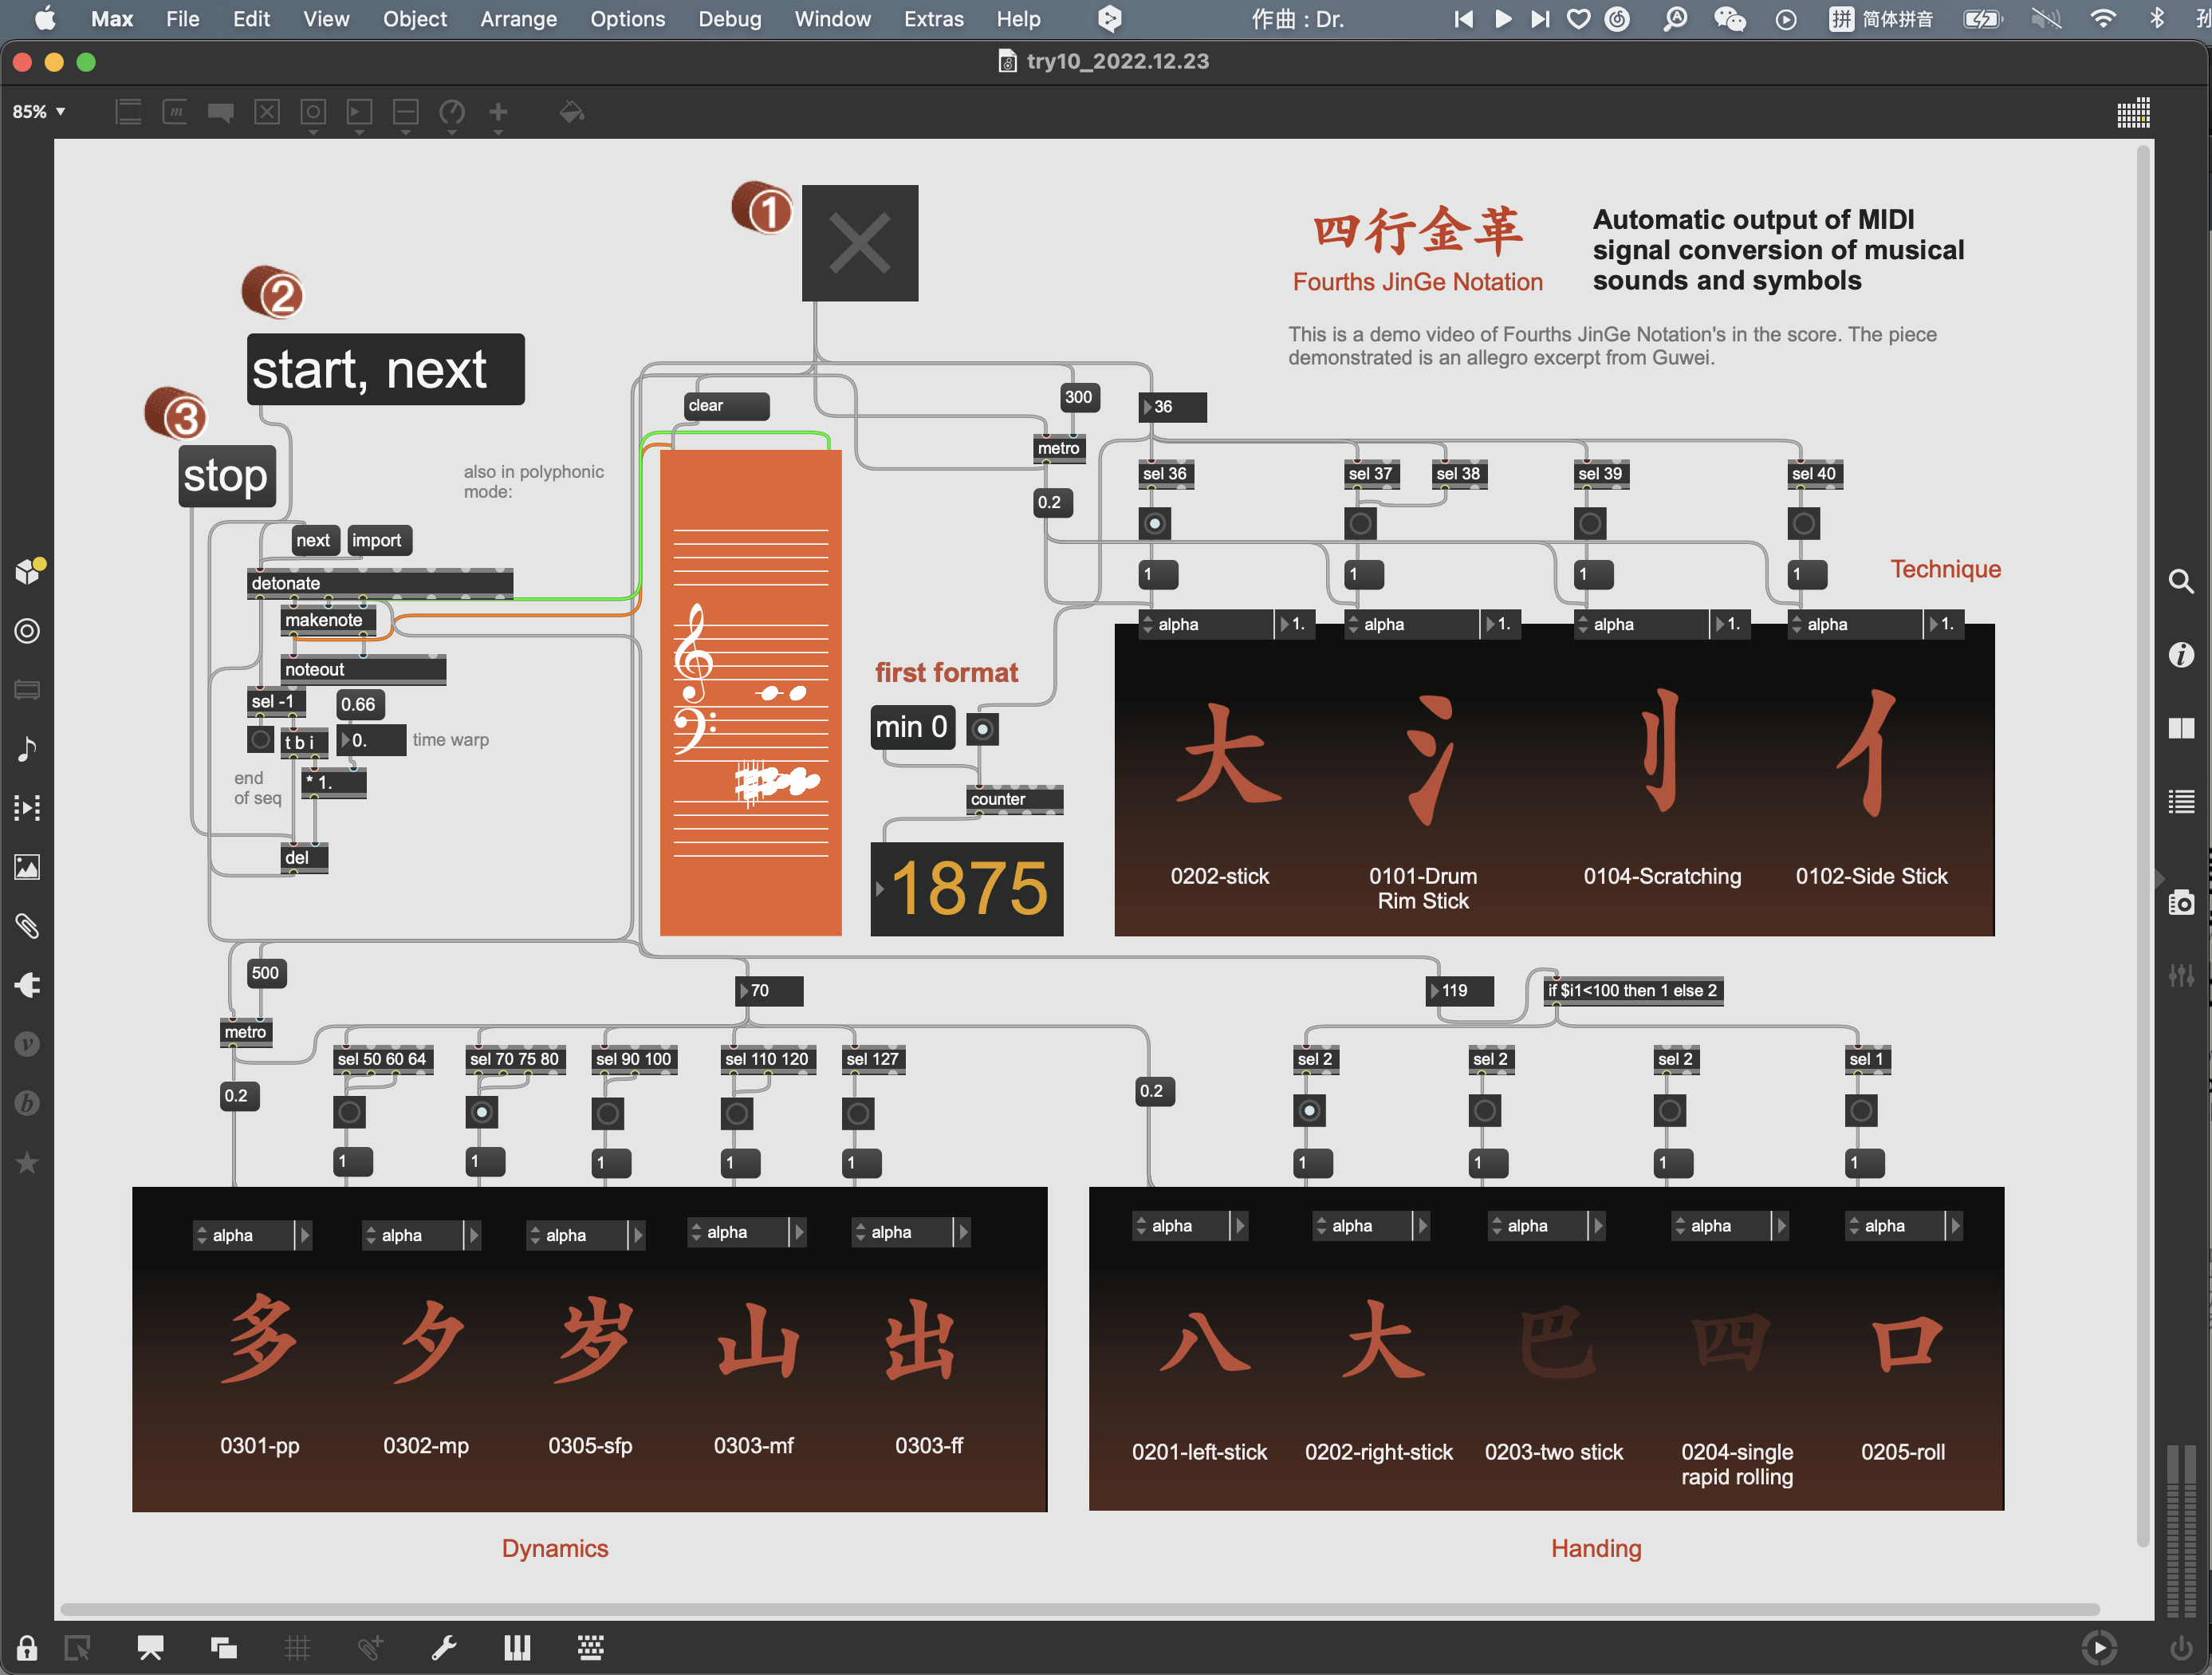Click the paint bucket format icon in toolbar
The height and width of the screenshot is (1675, 2212).
571,112
